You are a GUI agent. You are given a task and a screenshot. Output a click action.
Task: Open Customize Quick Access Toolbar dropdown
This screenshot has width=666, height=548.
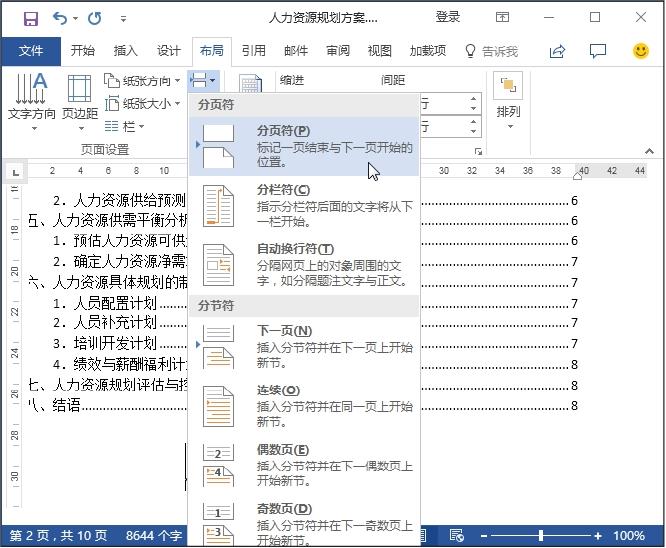tap(123, 19)
